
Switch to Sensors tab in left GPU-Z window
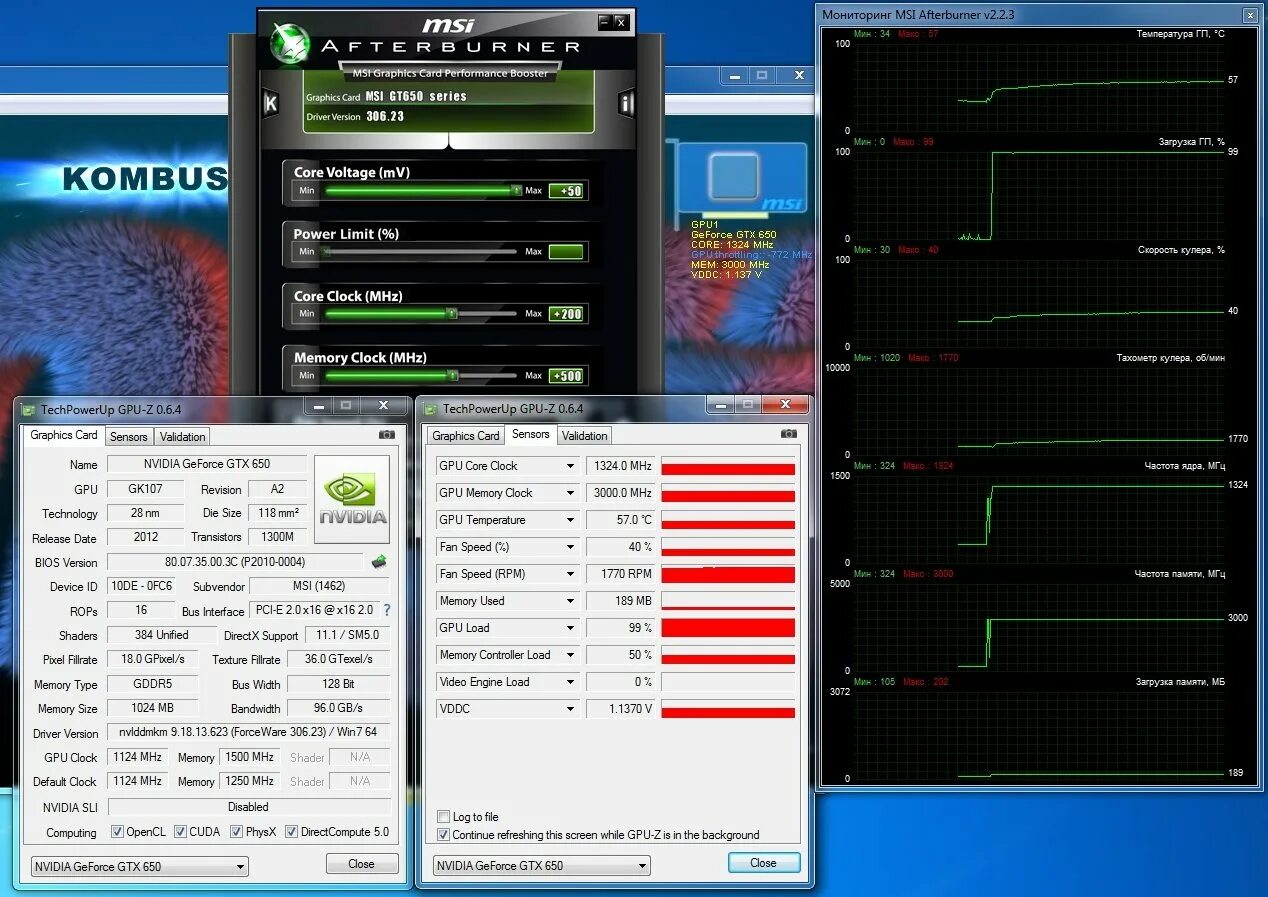pos(128,437)
